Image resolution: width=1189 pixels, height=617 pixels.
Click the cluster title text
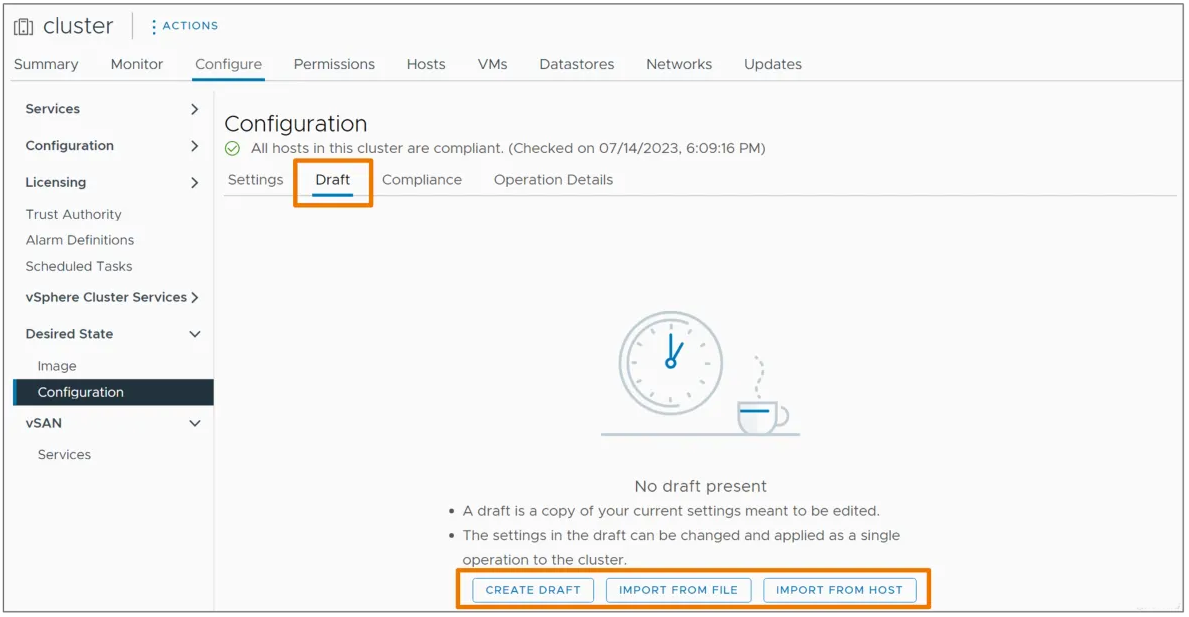(78, 26)
